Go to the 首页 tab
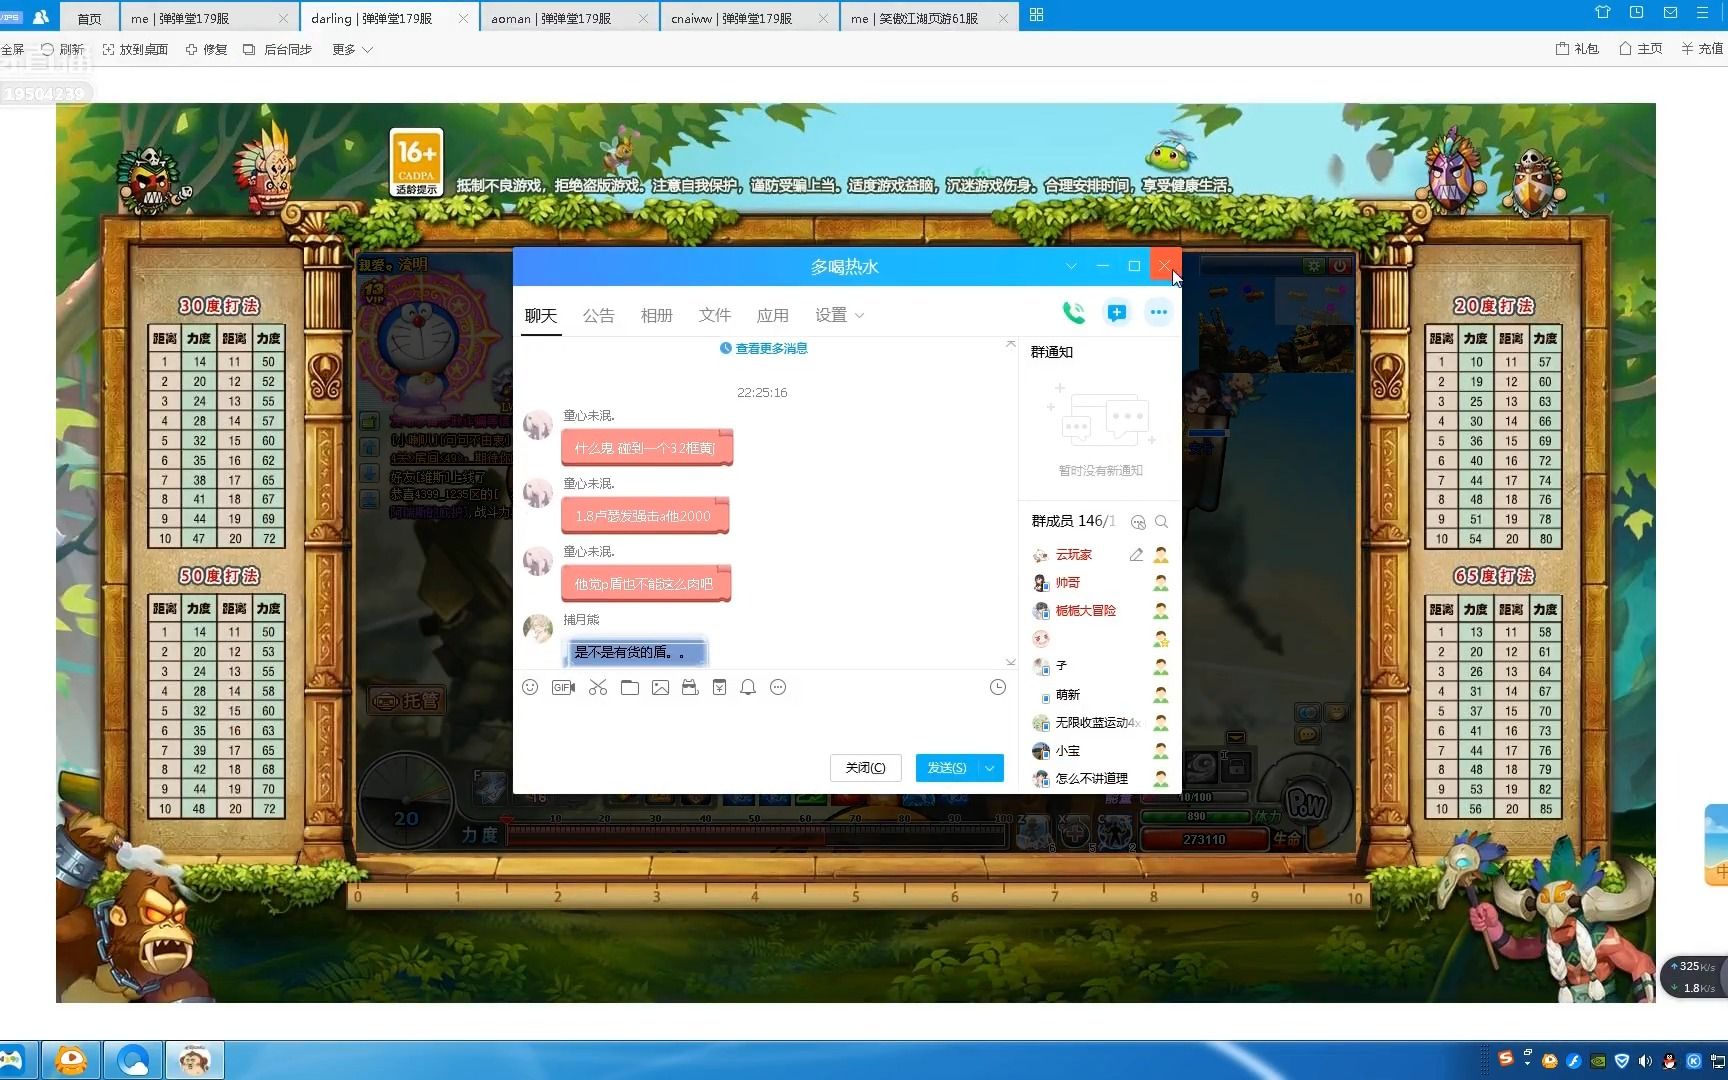This screenshot has height=1080, width=1728. click(x=89, y=18)
